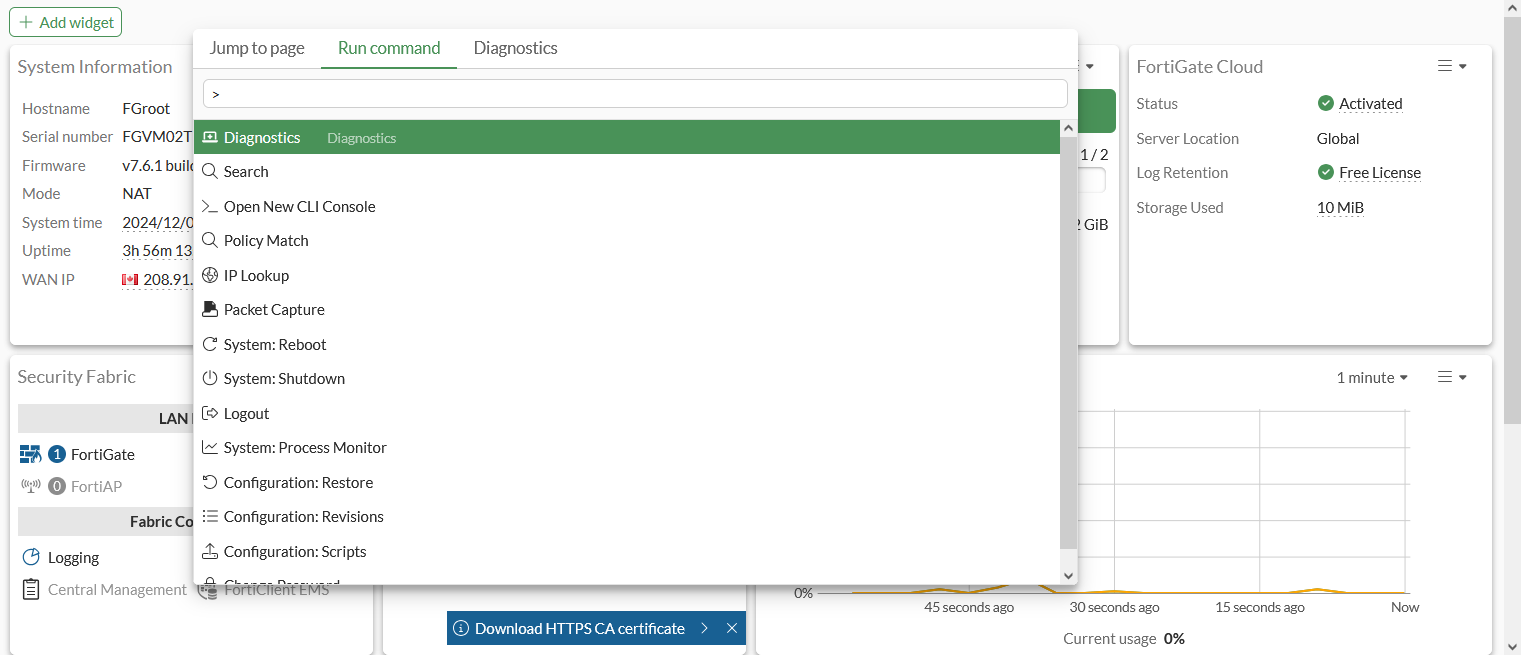Click inside the command search input field
This screenshot has width=1521, height=655.
coord(635,93)
